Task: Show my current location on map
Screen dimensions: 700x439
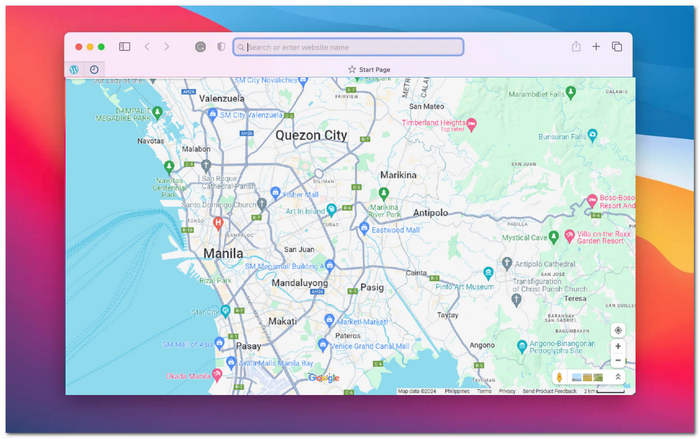Action: [618, 330]
